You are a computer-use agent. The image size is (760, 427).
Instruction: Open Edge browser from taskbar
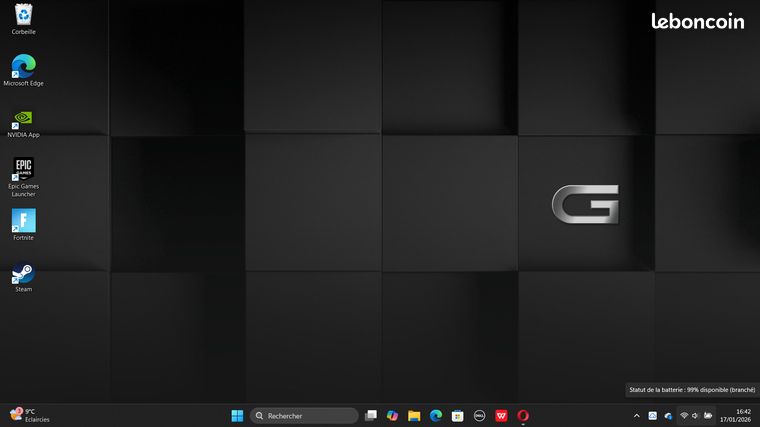(436, 415)
